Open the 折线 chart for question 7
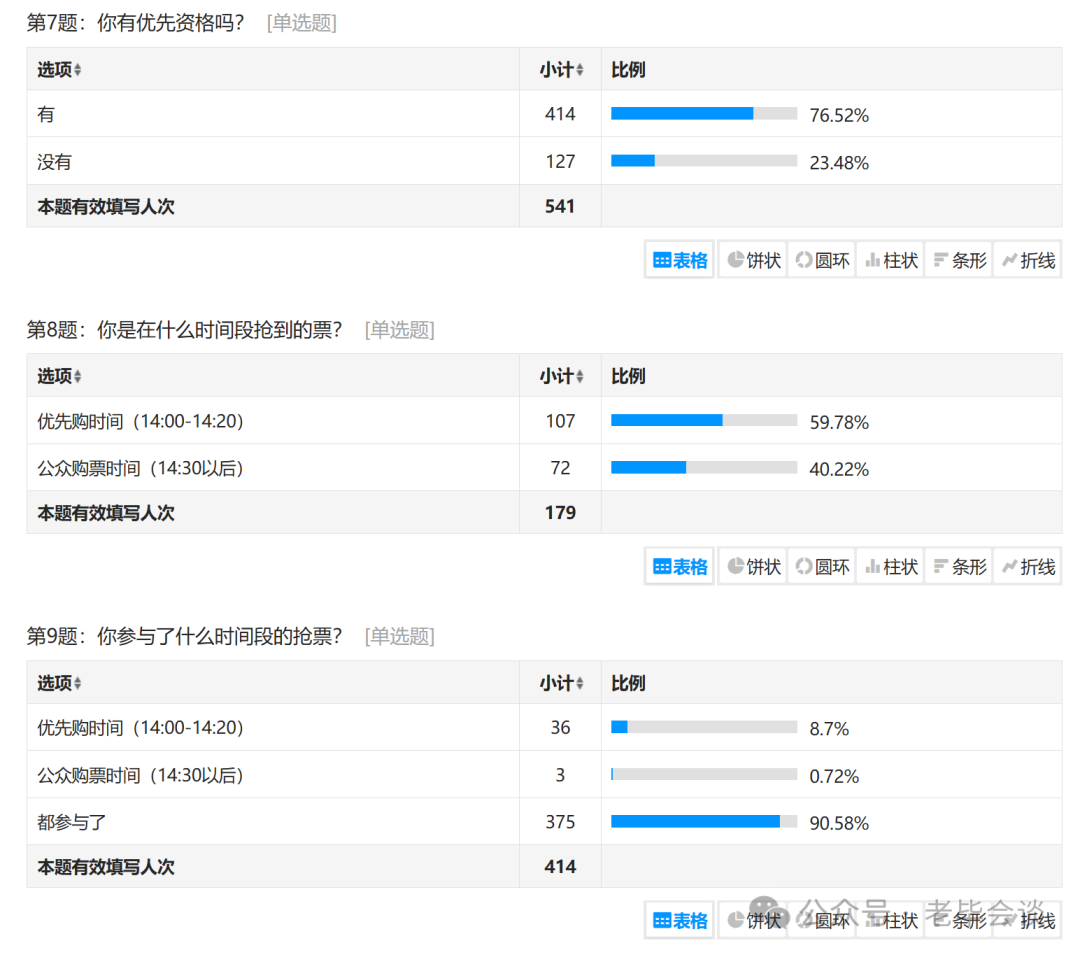 tap(1028, 260)
